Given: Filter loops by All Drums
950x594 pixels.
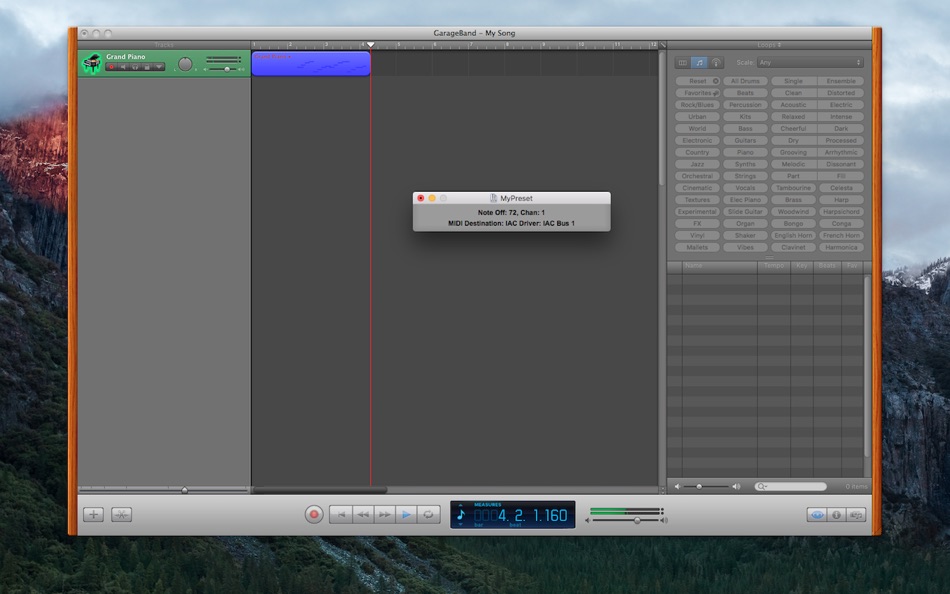Looking at the screenshot, I should 745,81.
